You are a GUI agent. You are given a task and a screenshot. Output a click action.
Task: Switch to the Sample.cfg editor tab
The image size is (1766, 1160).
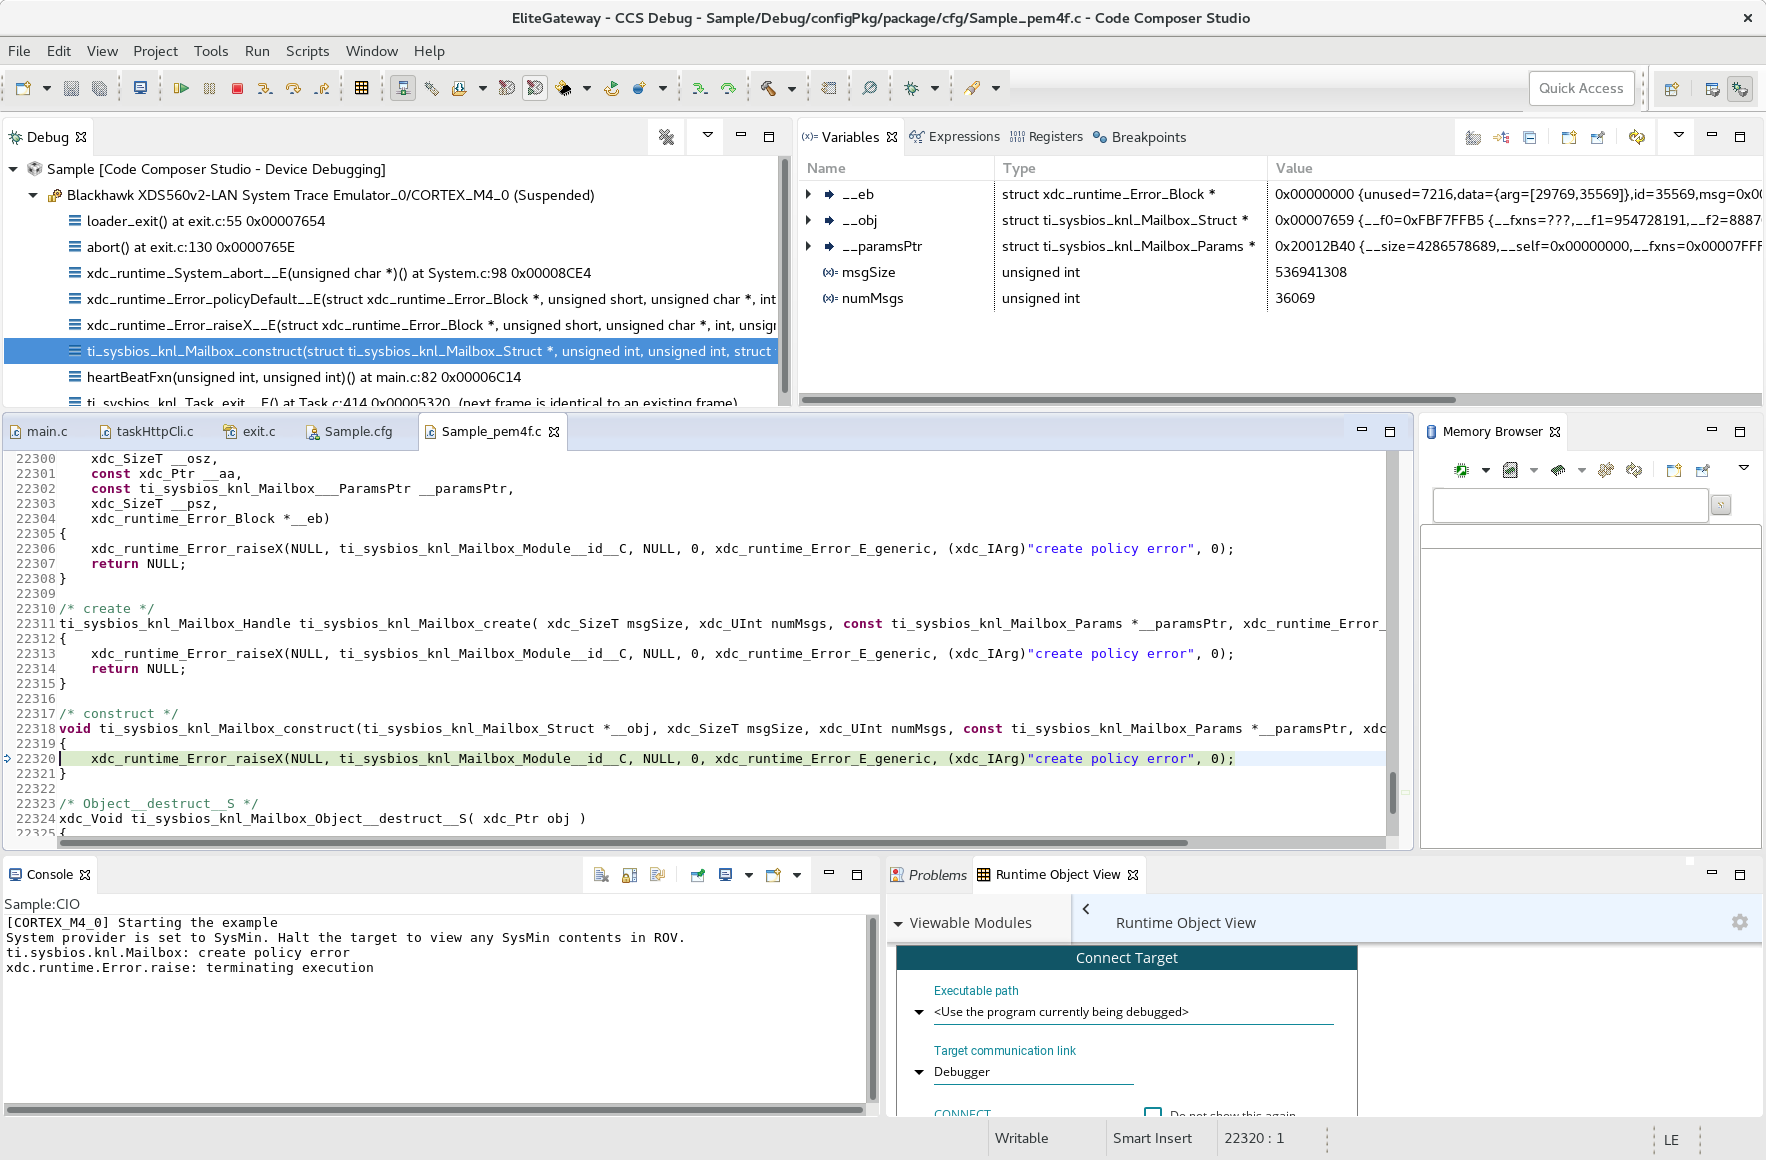351,431
